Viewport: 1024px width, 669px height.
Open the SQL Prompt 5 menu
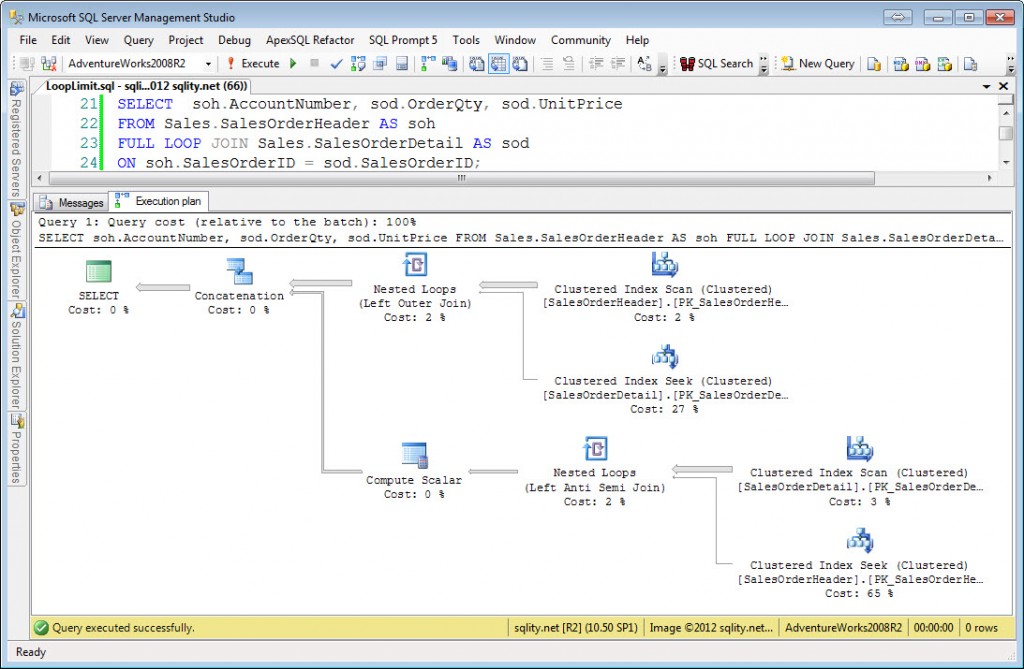(403, 40)
